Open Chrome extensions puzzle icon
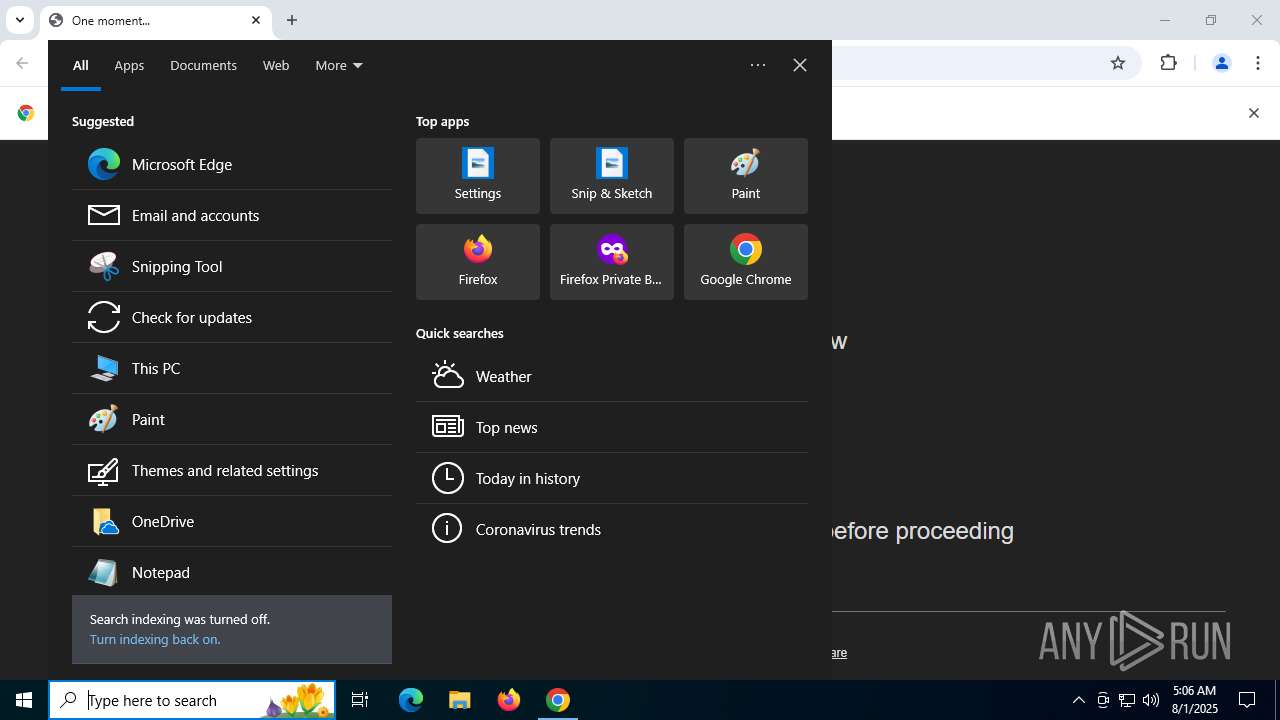1280x720 pixels. (x=1169, y=63)
